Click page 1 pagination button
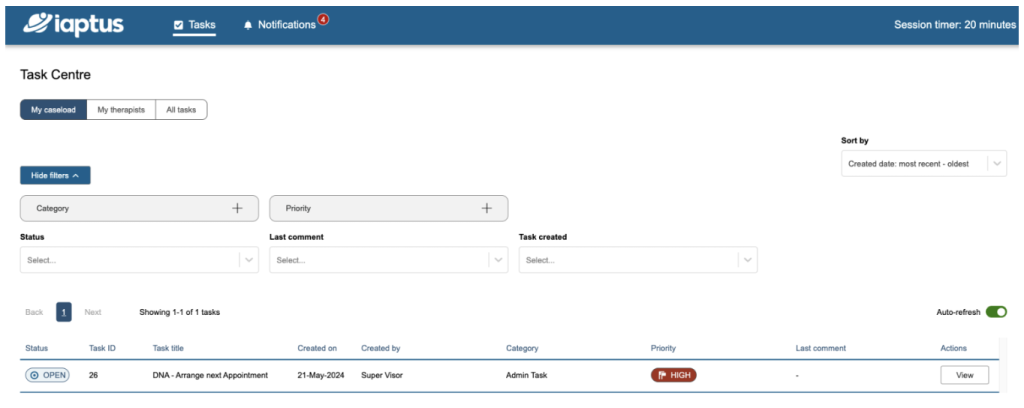1024x408 pixels. 64,312
